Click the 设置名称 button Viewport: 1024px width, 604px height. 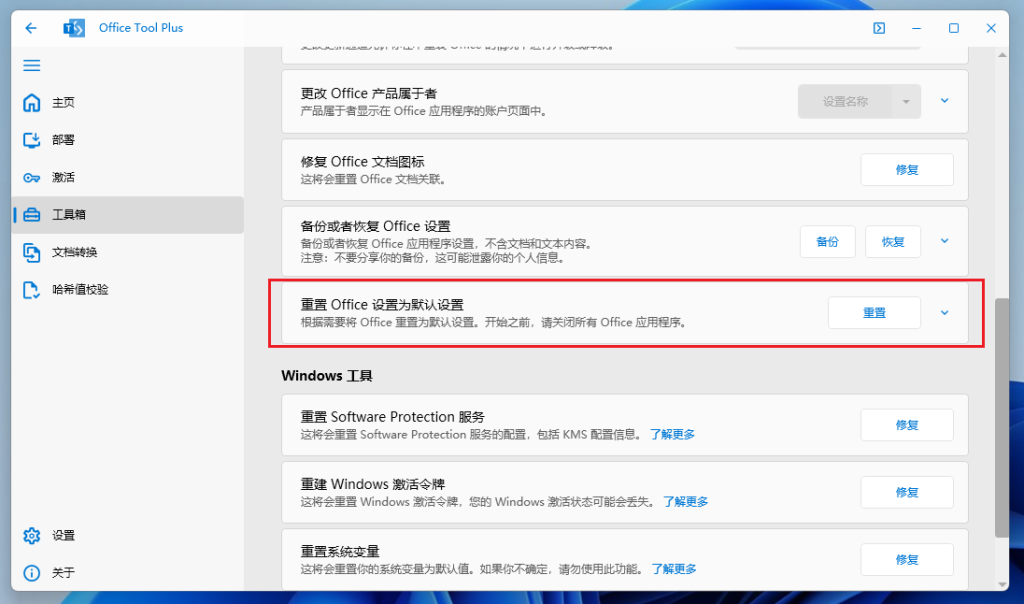[x=844, y=101]
